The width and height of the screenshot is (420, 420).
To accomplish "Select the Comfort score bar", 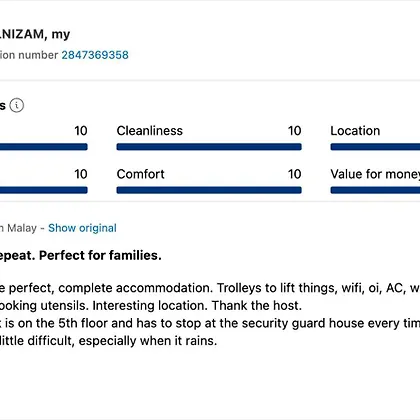I will coord(209,190).
